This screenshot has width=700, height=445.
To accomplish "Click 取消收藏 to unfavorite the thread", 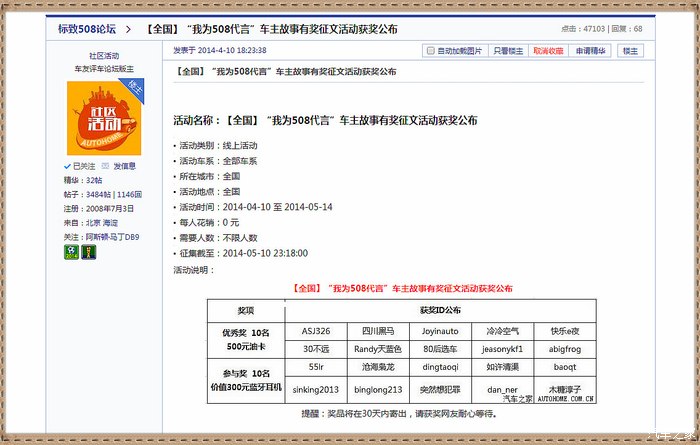I will (547, 50).
